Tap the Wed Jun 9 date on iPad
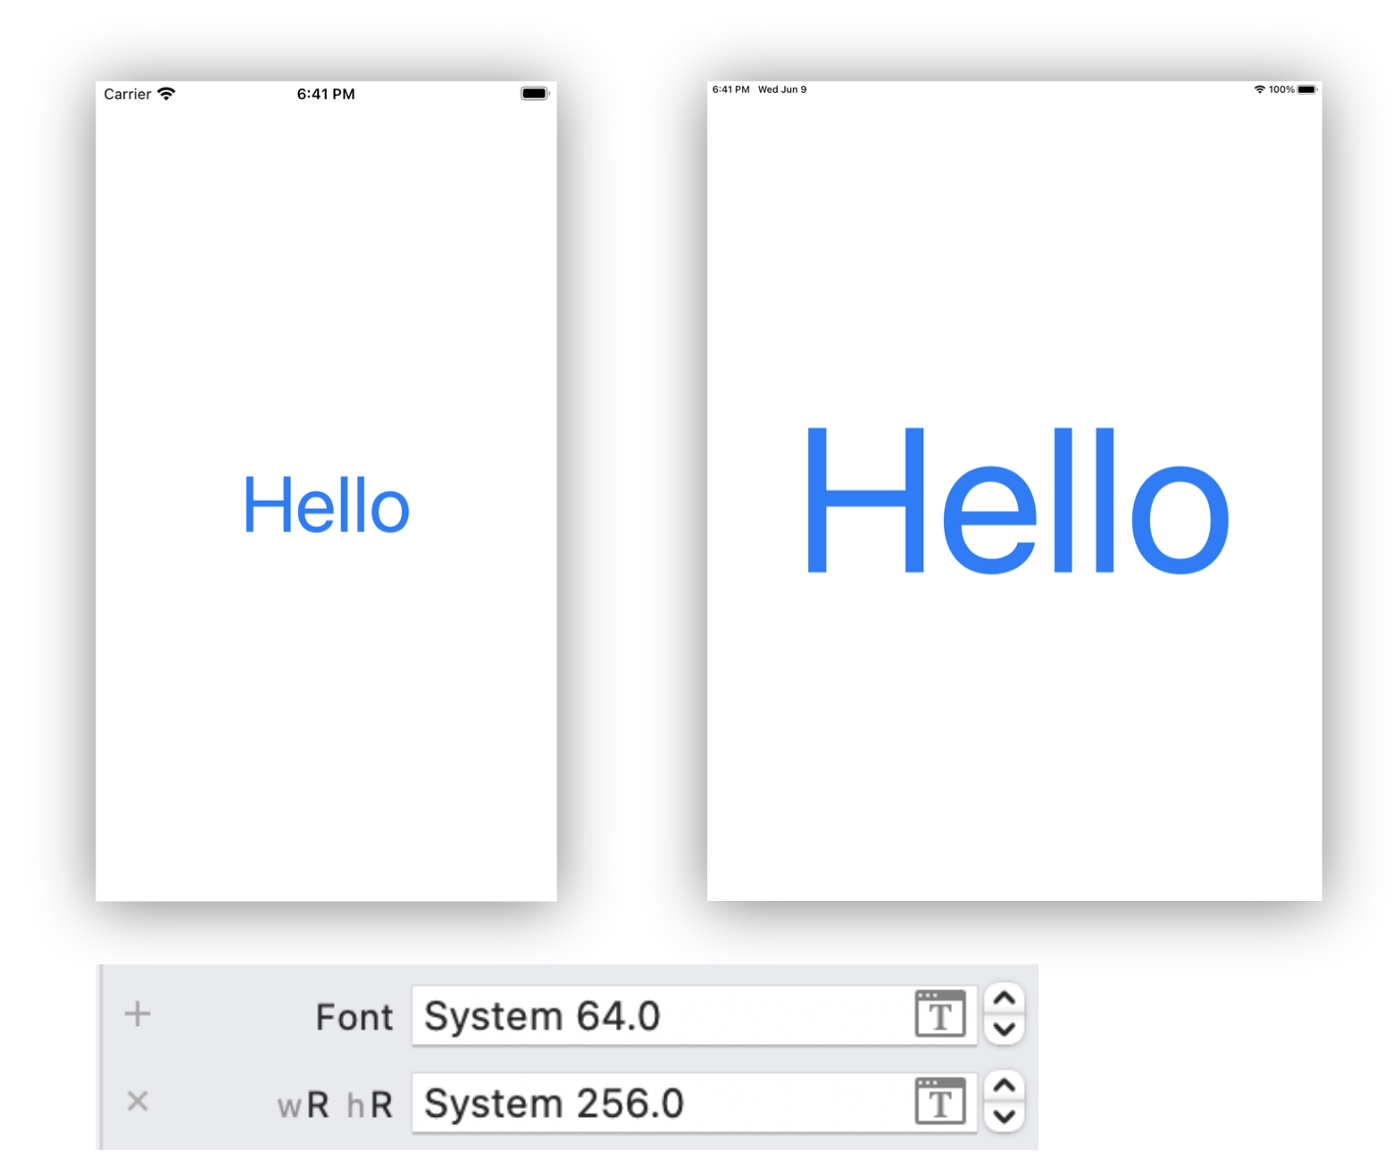Image resolution: width=1400 pixels, height=1166 pixels. tap(782, 89)
